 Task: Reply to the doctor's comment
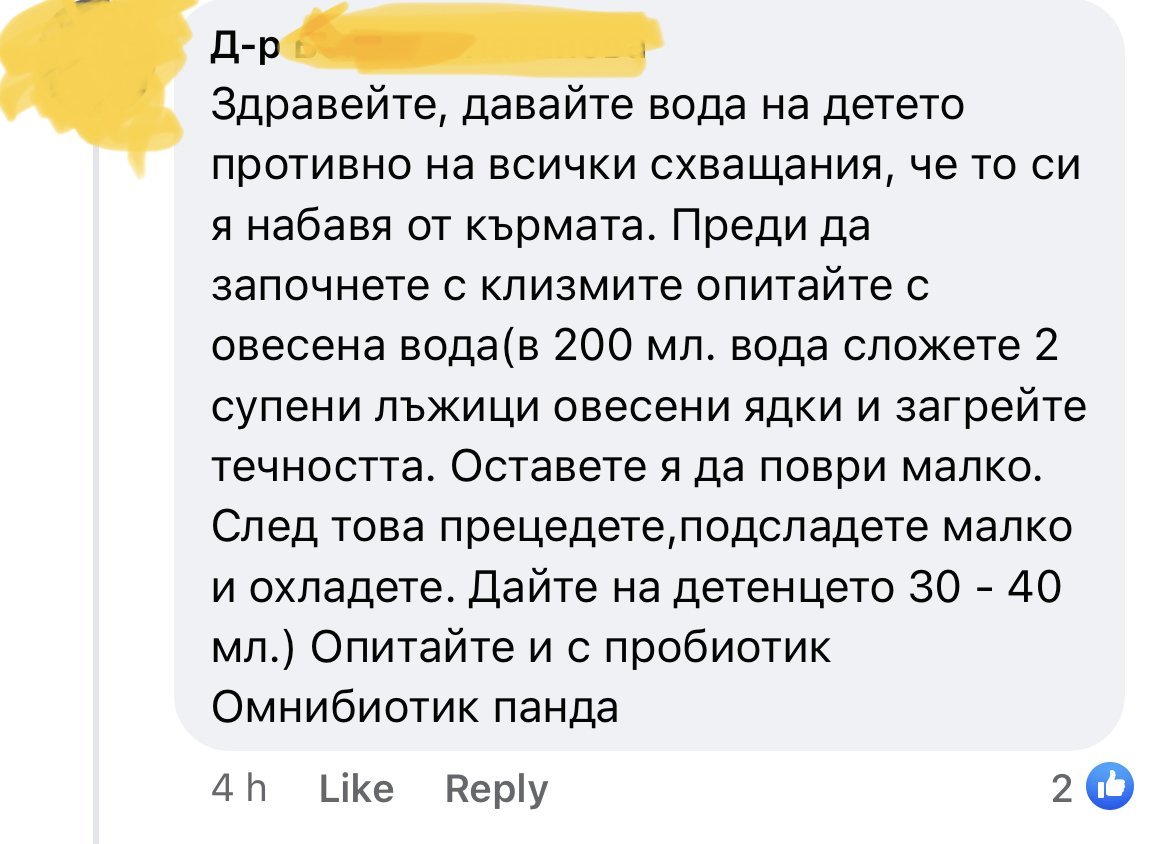point(496,790)
